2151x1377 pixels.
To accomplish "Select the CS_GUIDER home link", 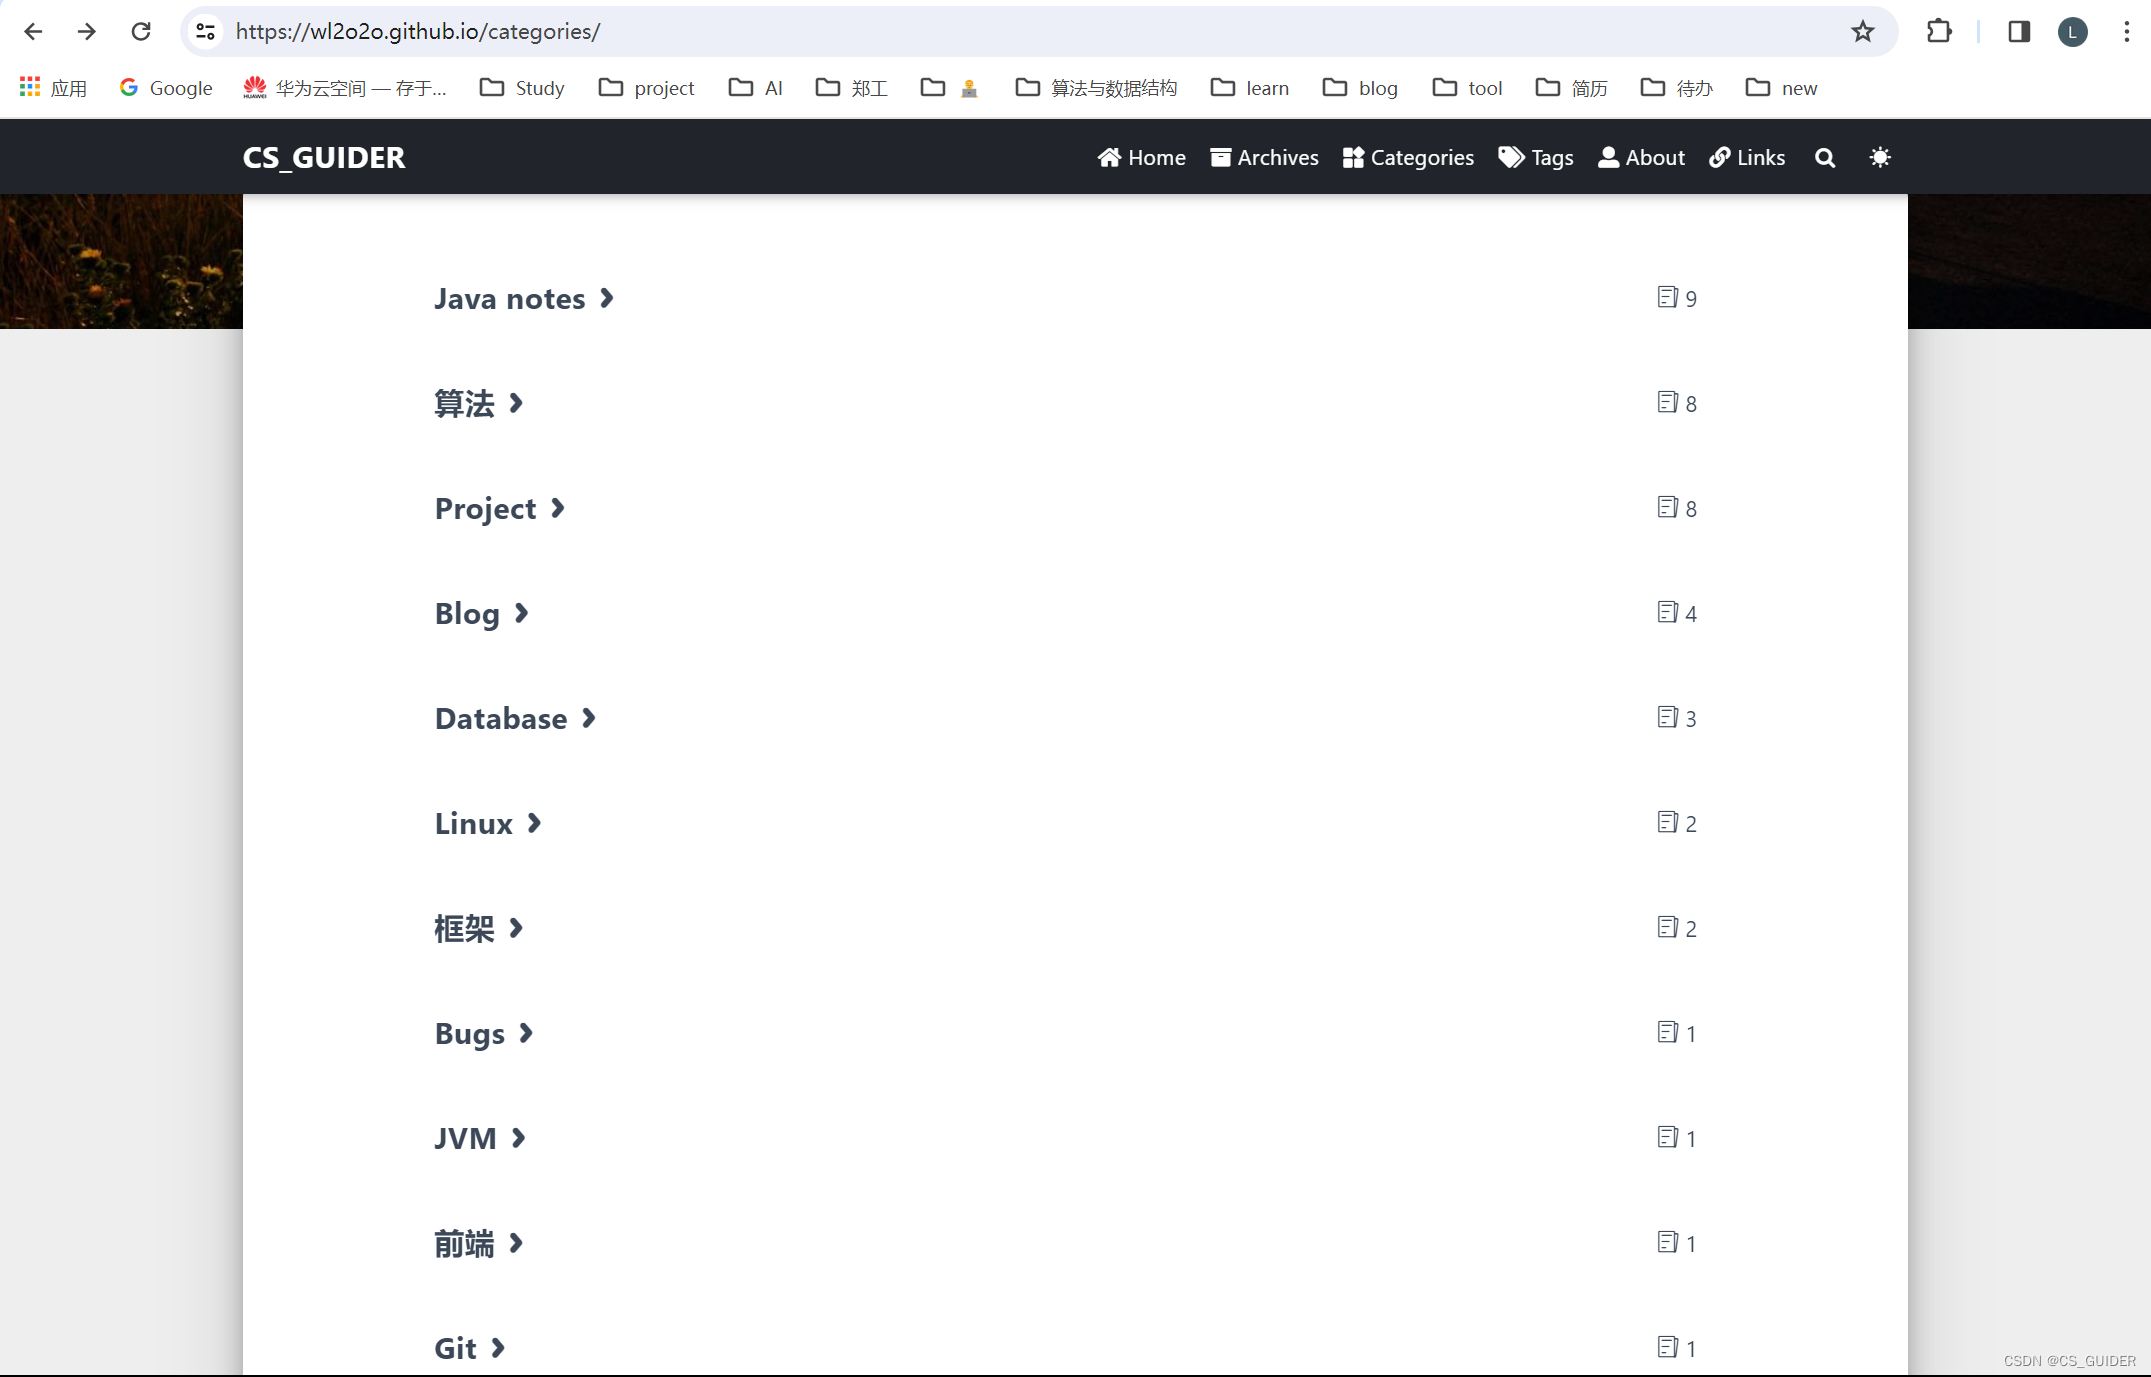I will [325, 157].
